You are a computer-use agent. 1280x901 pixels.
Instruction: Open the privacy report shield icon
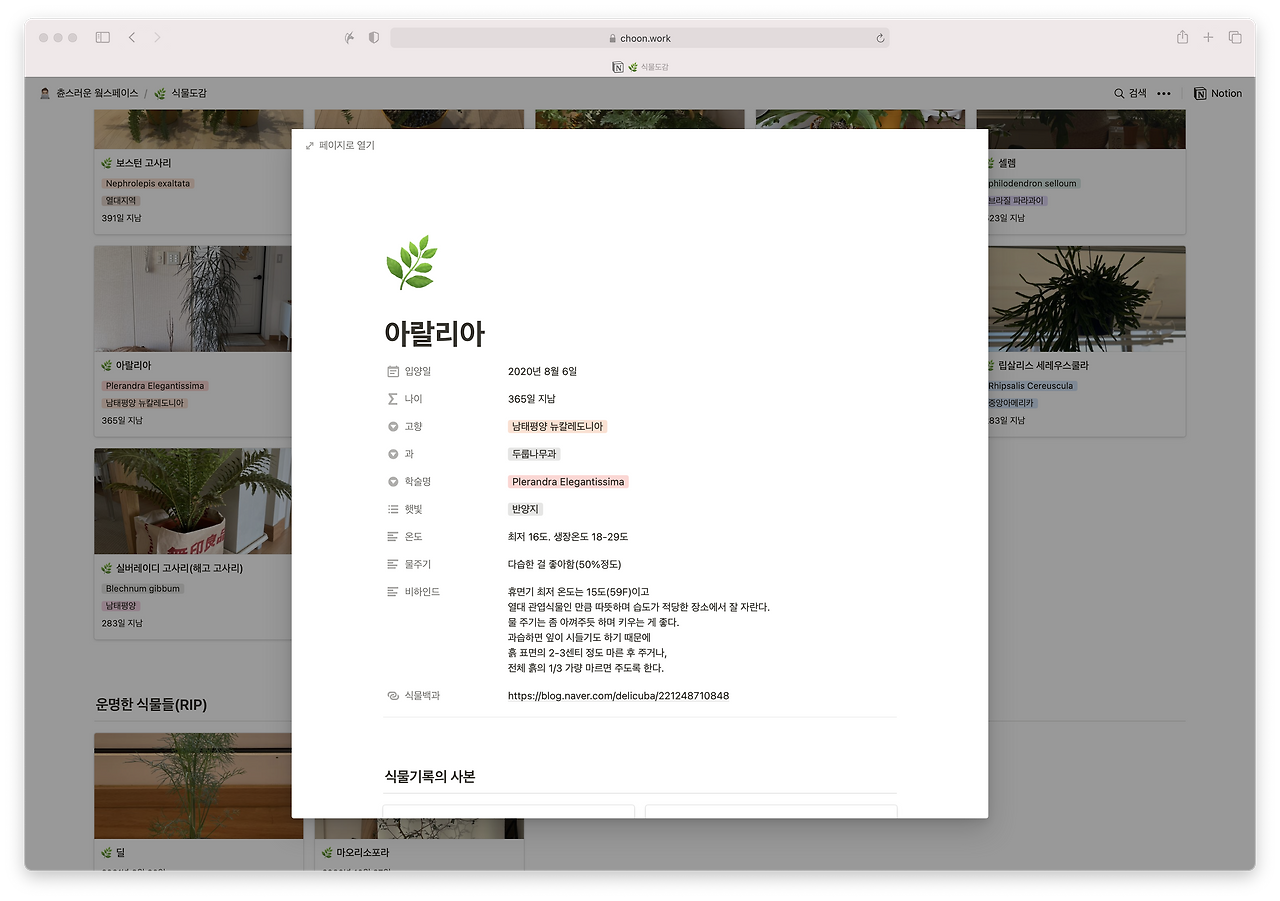tap(374, 37)
